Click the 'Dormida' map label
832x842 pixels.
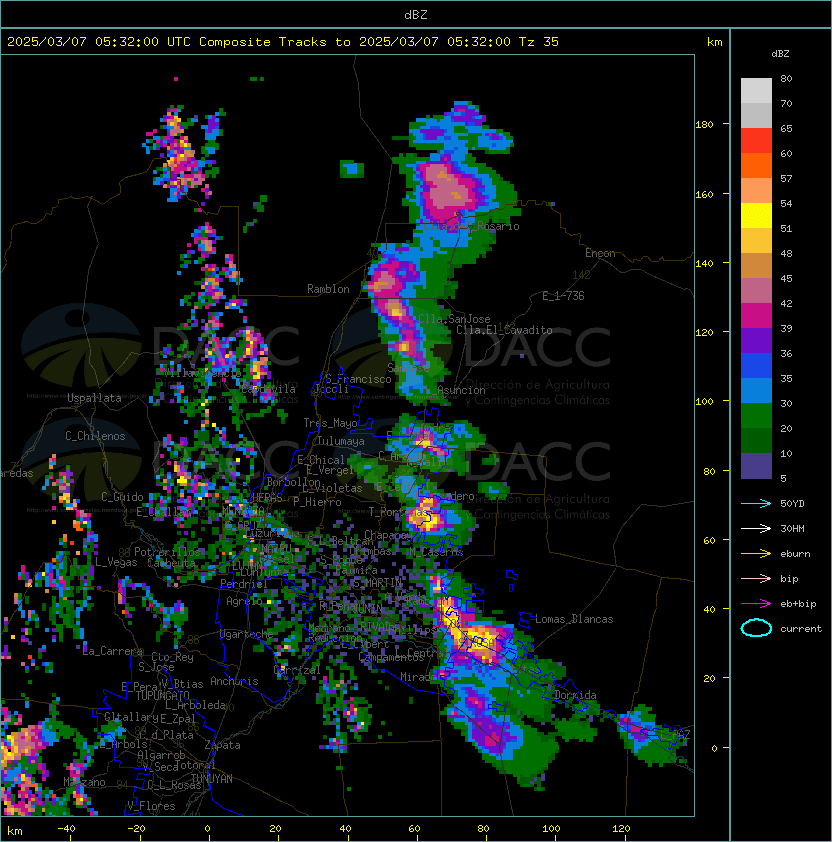coord(575,695)
